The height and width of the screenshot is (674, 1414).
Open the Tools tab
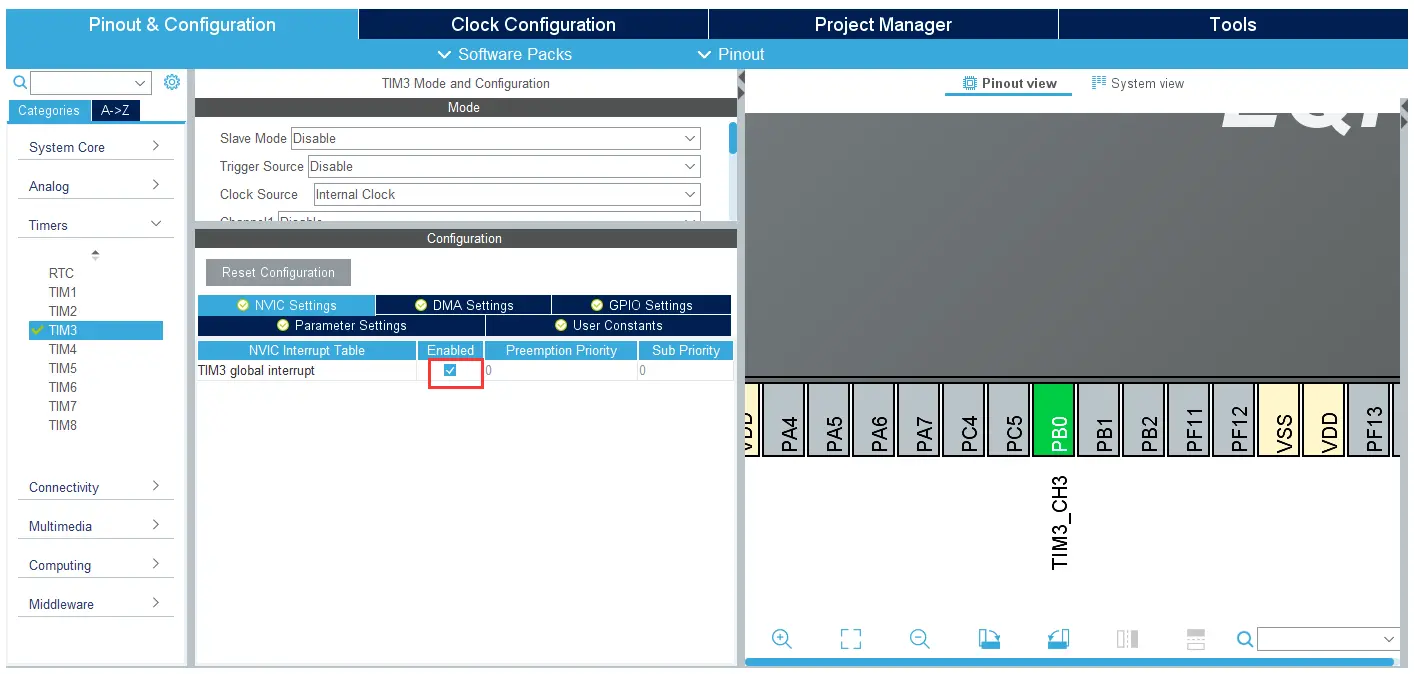(x=1232, y=24)
